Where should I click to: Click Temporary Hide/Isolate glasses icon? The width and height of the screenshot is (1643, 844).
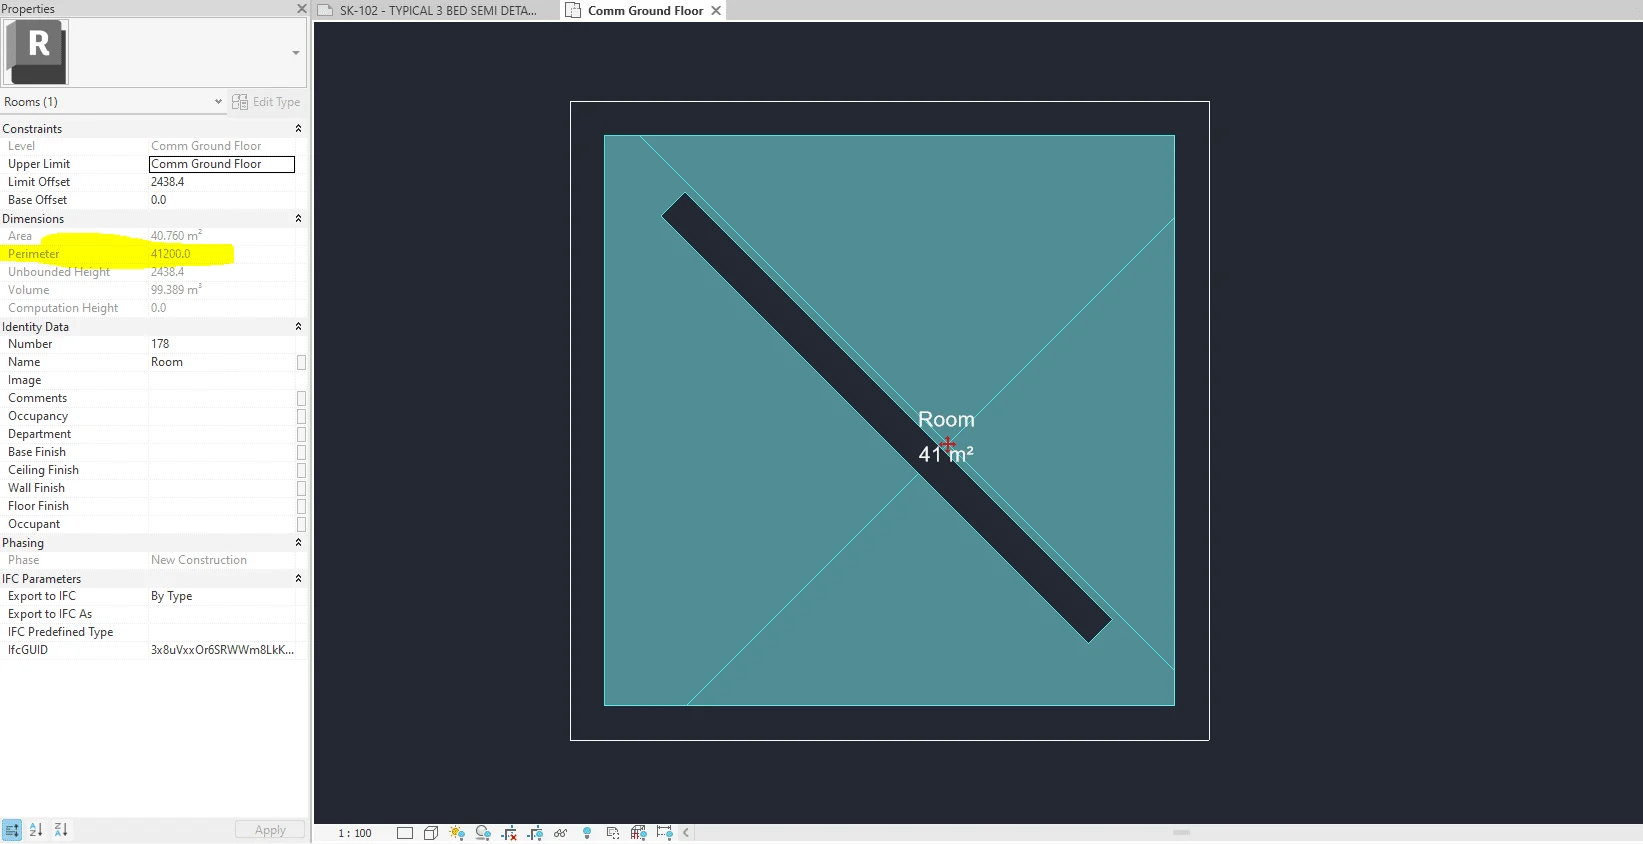pyautogui.click(x=560, y=833)
